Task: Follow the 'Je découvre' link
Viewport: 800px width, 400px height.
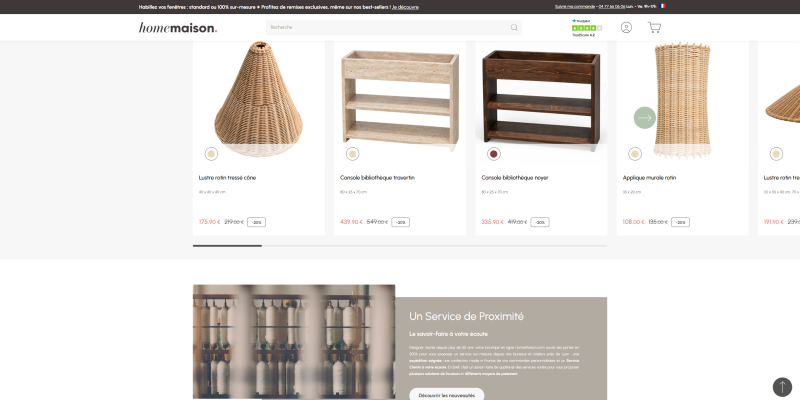Action: (x=405, y=7)
